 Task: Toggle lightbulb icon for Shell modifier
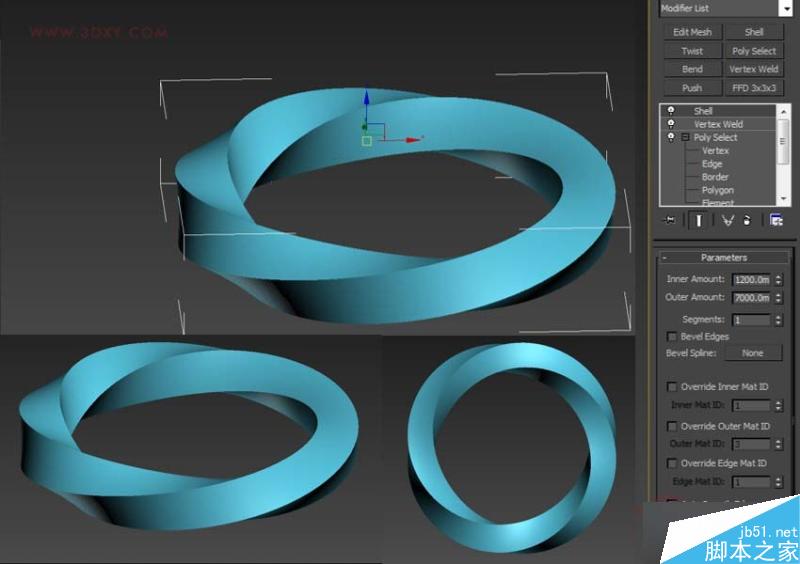pyautogui.click(x=671, y=111)
